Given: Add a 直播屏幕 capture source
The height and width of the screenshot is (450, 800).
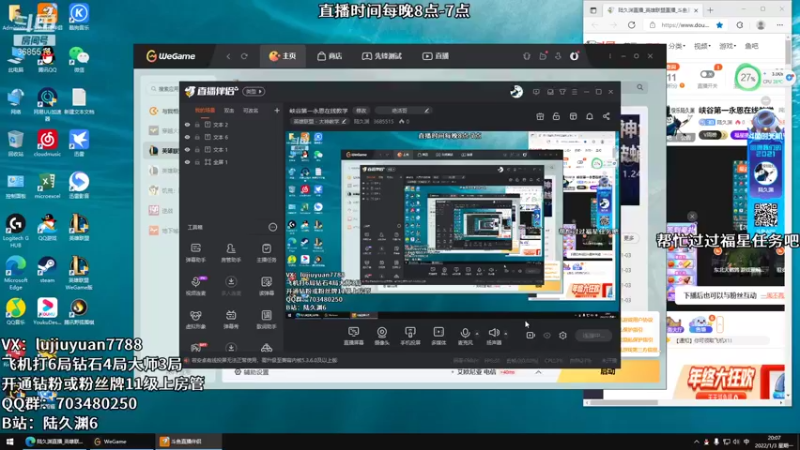Looking at the screenshot, I should point(354,336).
